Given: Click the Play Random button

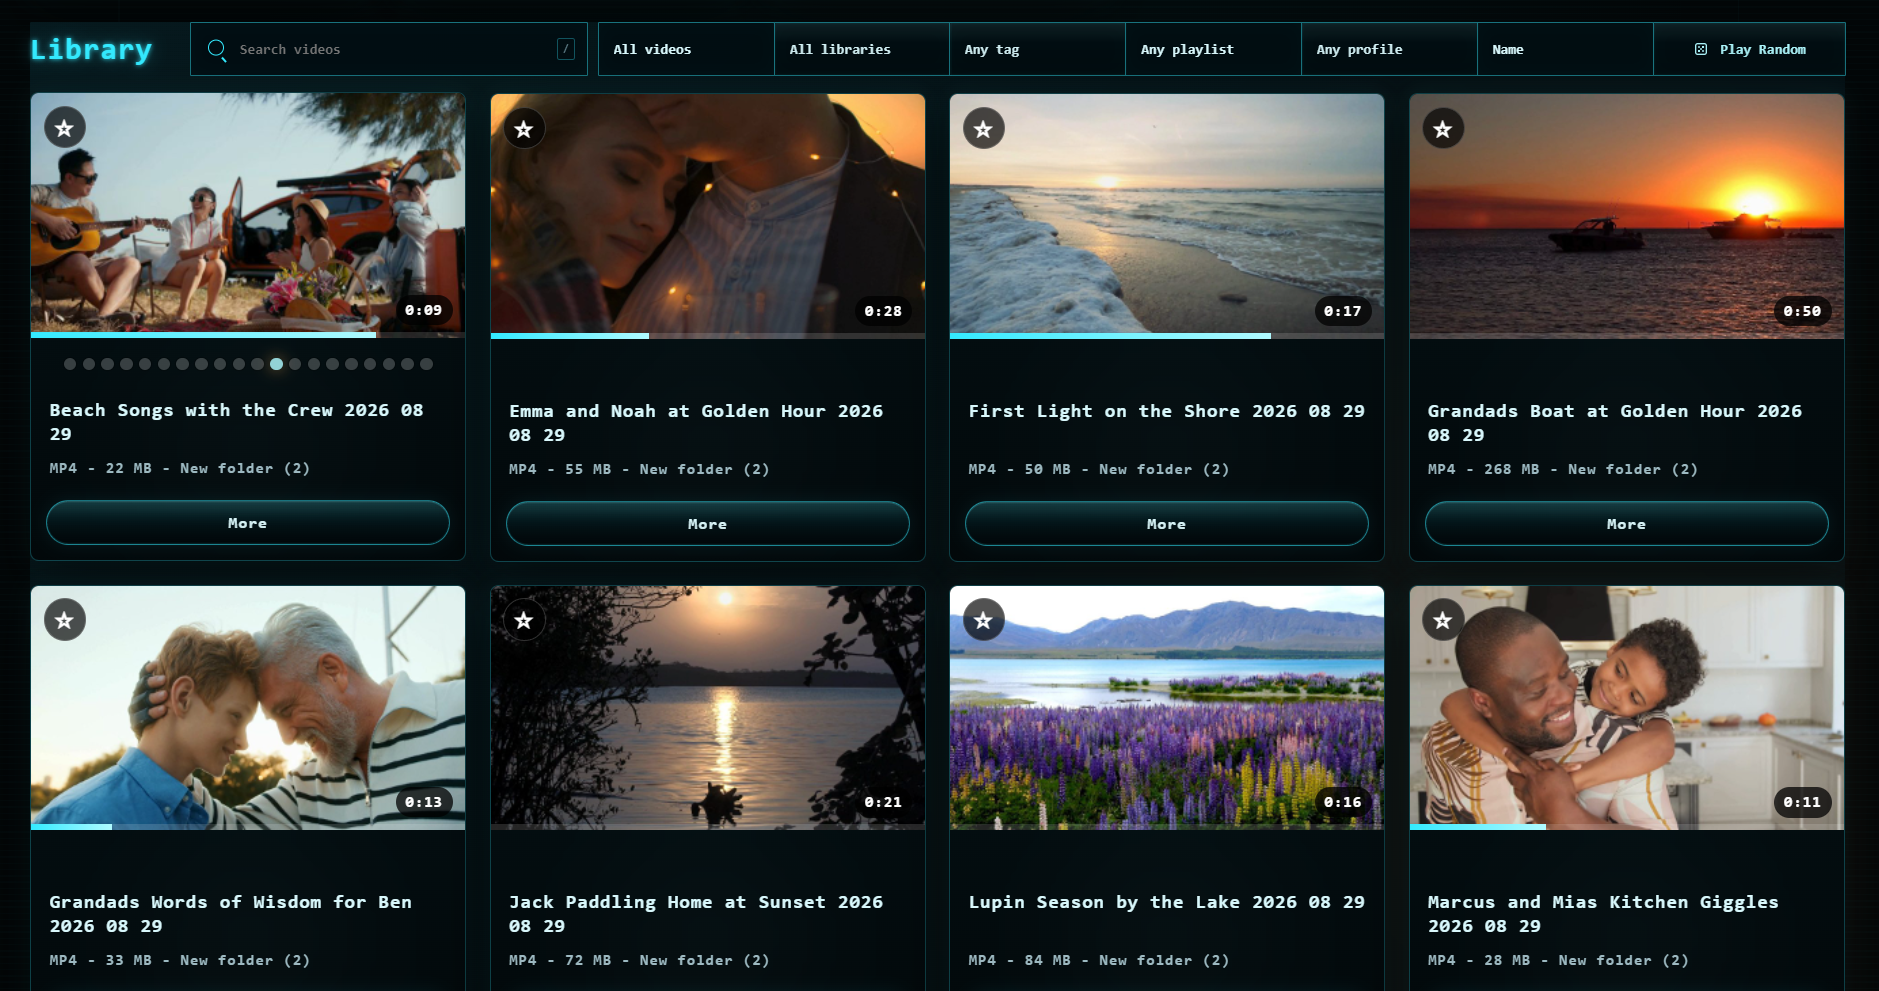Looking at the screenshot, I should pos(1750,49).
